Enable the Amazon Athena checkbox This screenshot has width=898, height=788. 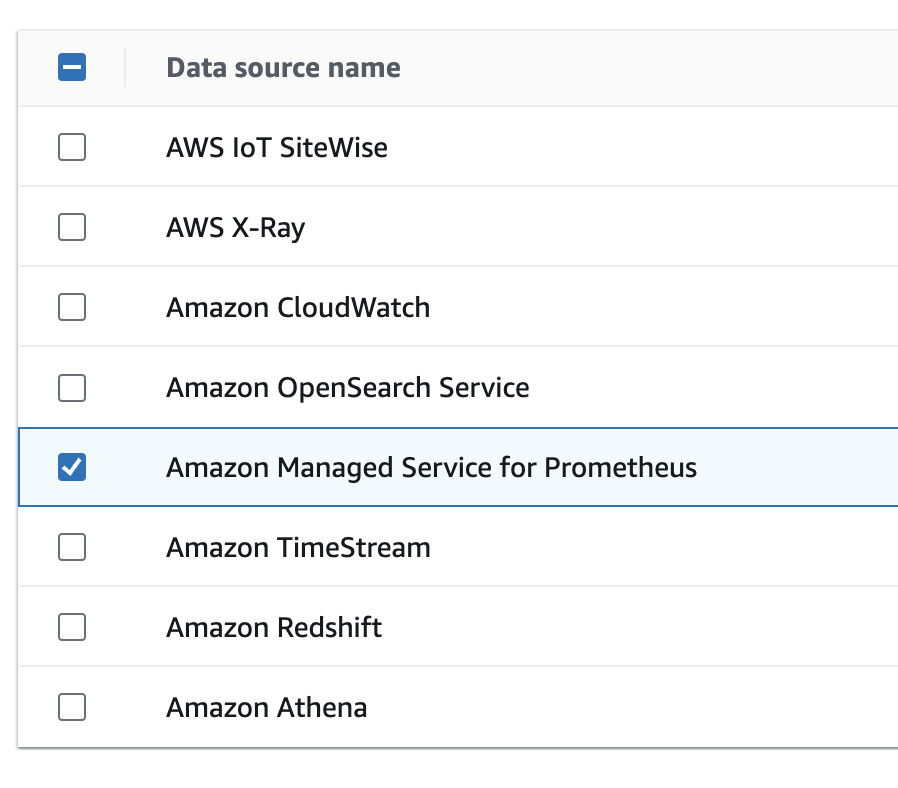pyautogui.click(x=72, y=707)
